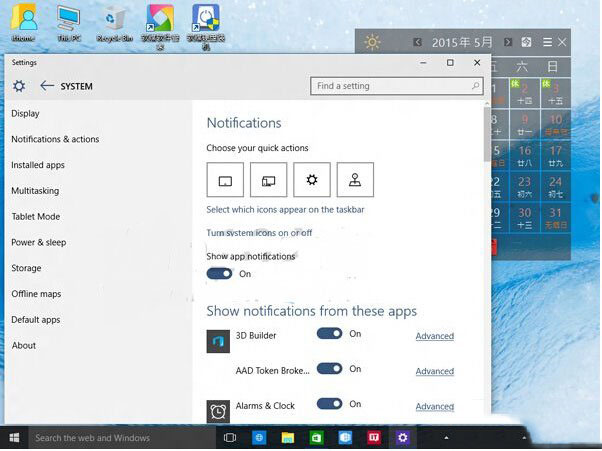The width and height of the screenshot is (602, 451).
Task: Open the Recycle Bin desktop icon
Action: tap(114, 23)
